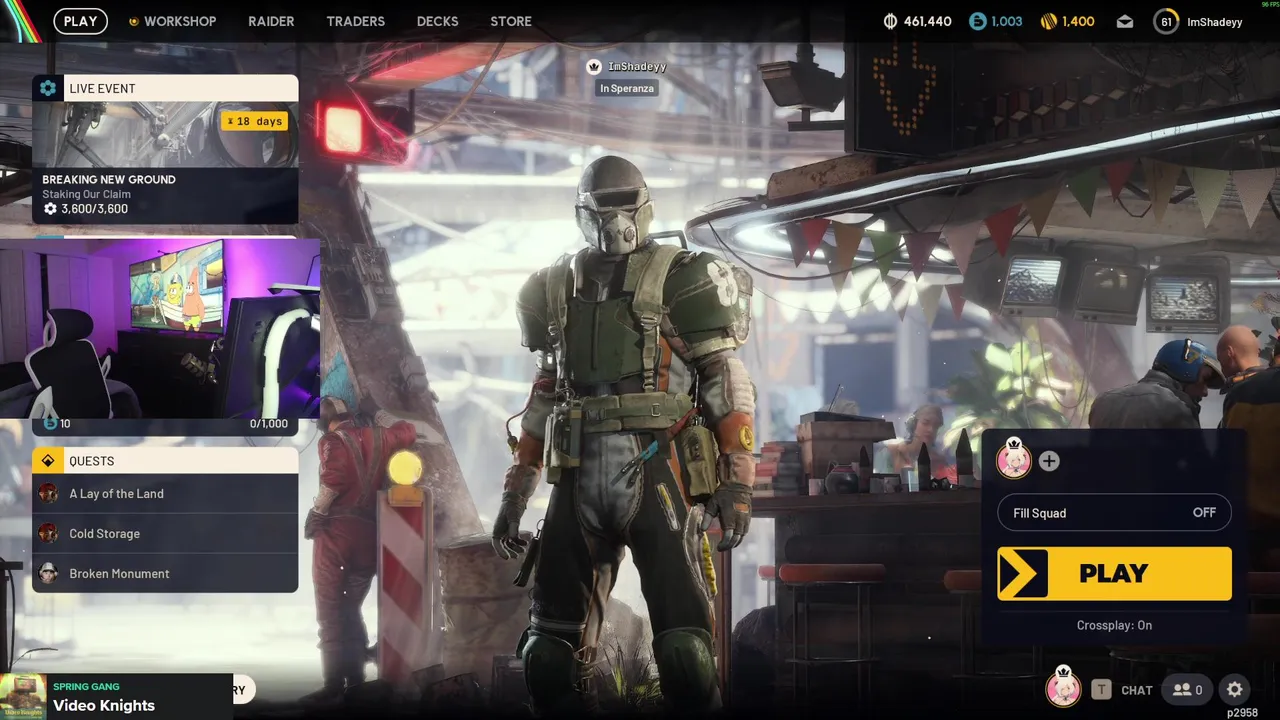
Task: Open the PLAY tab in top navigation
Action: pyautogui.click(x=80, y=21)
